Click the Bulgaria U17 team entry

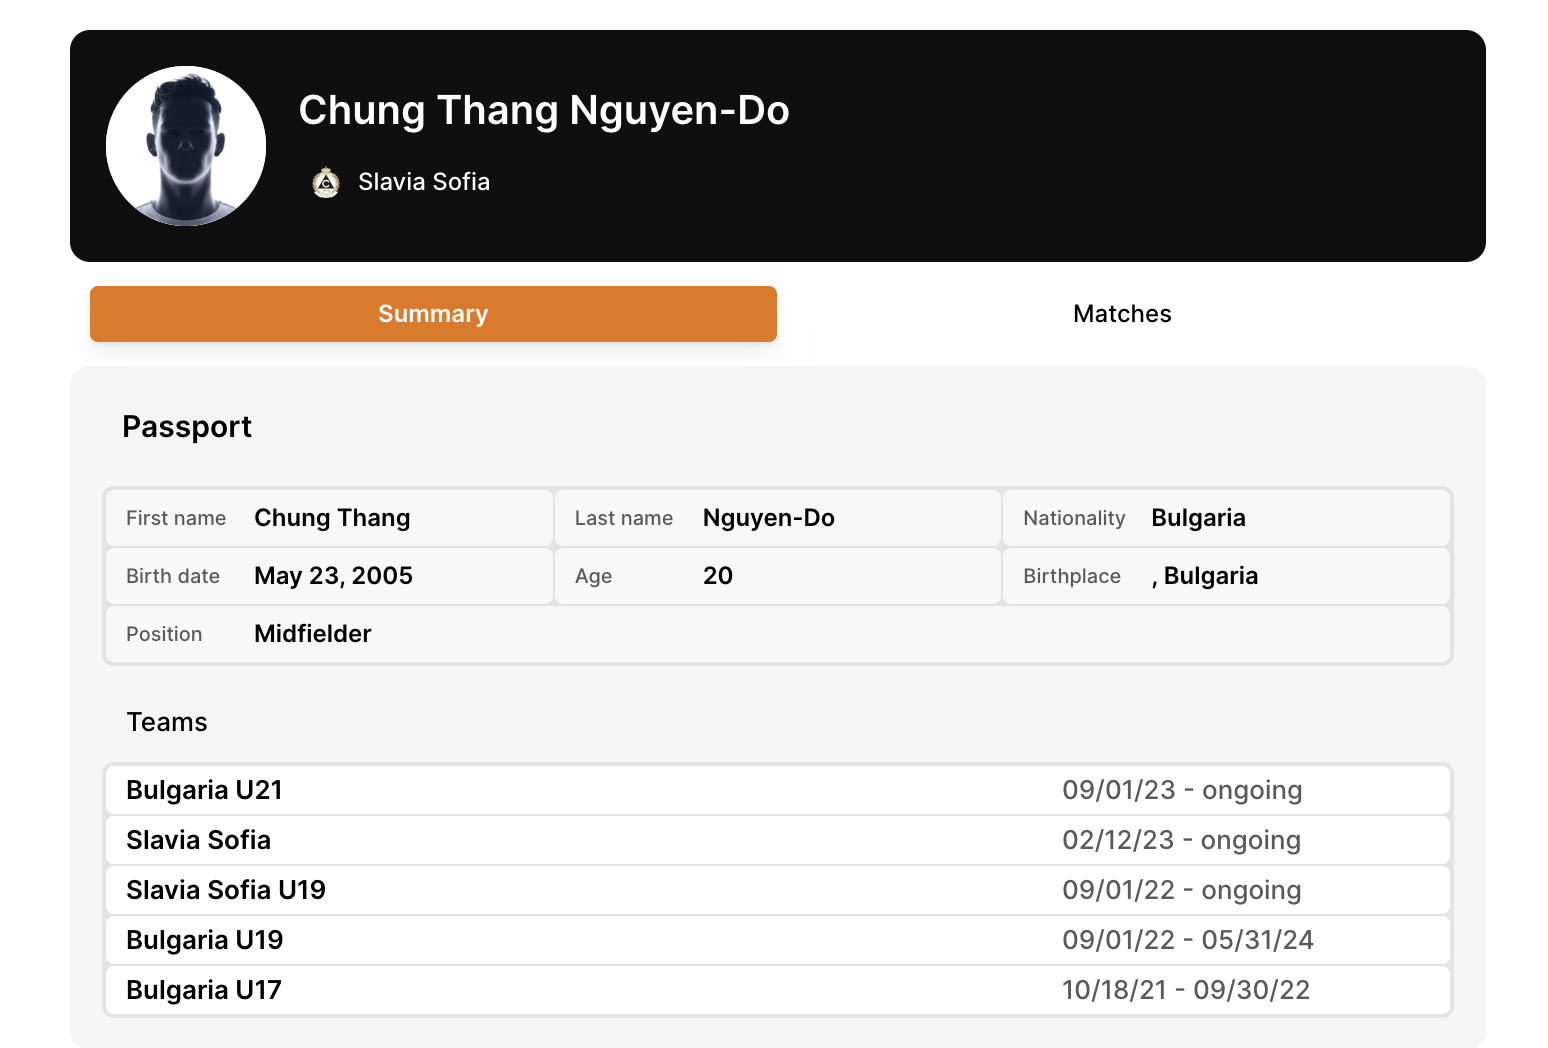204,990
